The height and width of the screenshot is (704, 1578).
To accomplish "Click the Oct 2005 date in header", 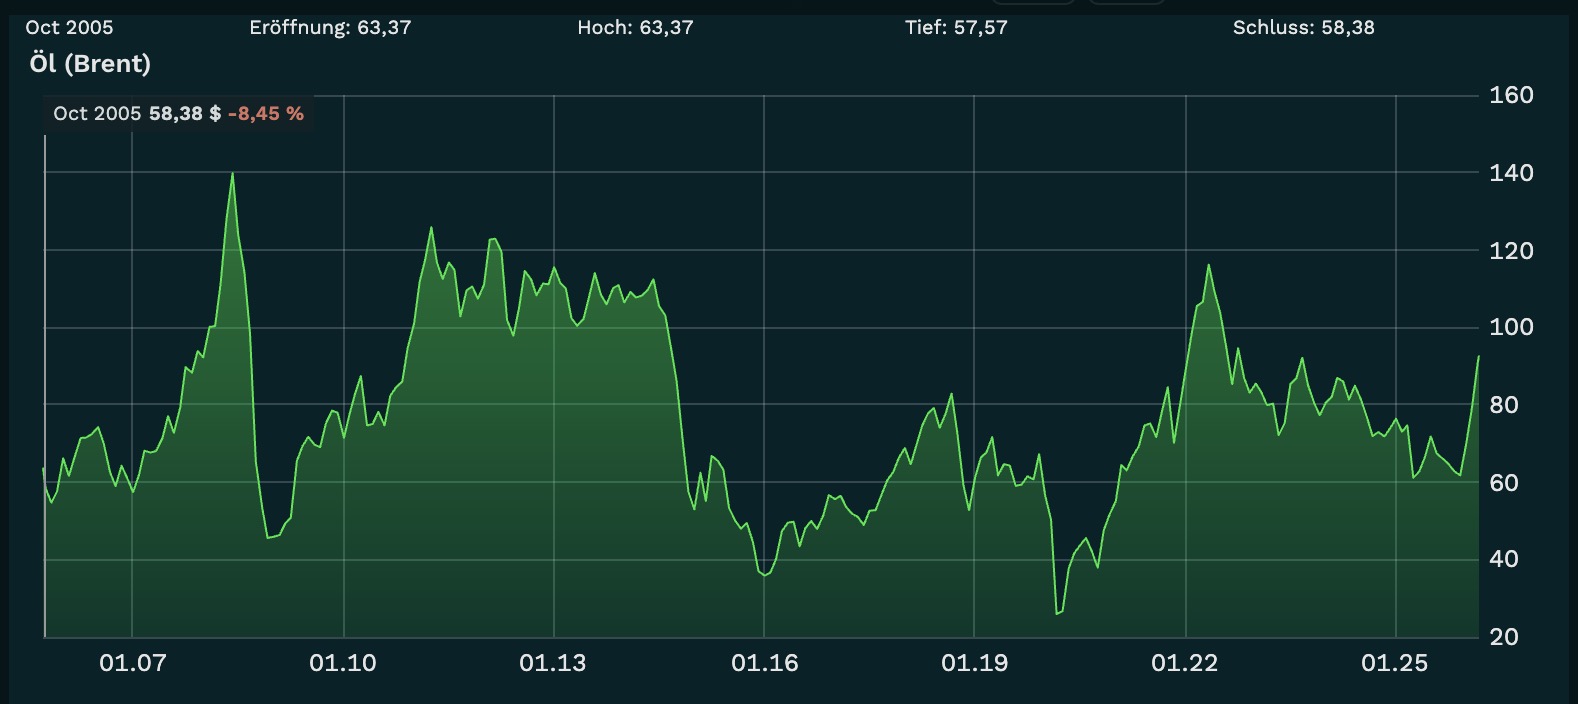I will [x=69, y=28].
